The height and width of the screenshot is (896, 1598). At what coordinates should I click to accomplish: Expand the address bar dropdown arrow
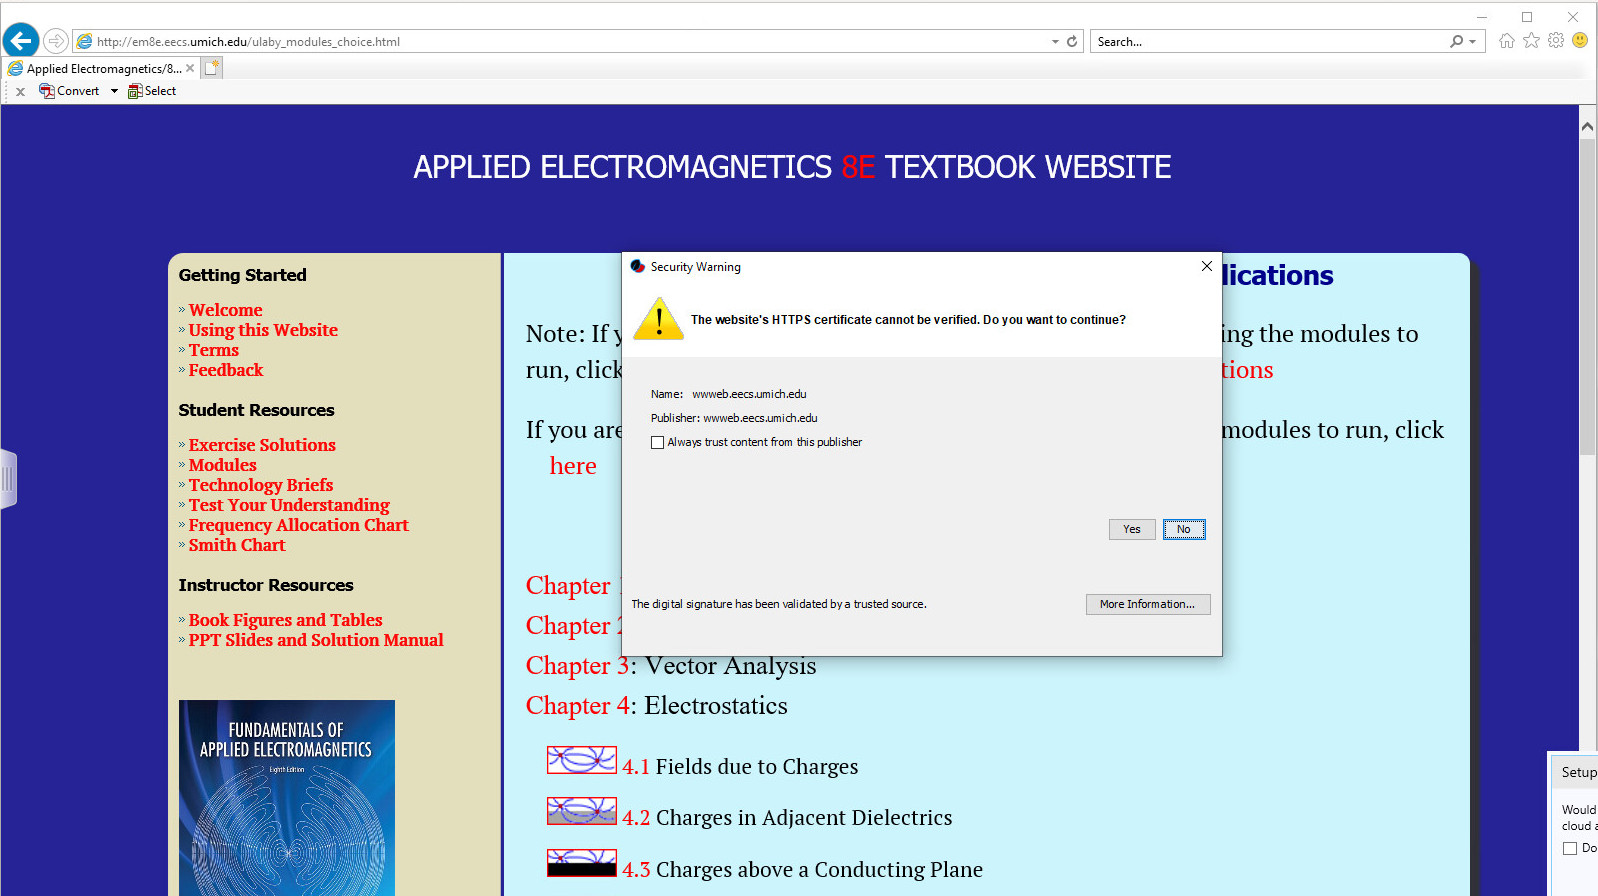(x=1055, y=42)
